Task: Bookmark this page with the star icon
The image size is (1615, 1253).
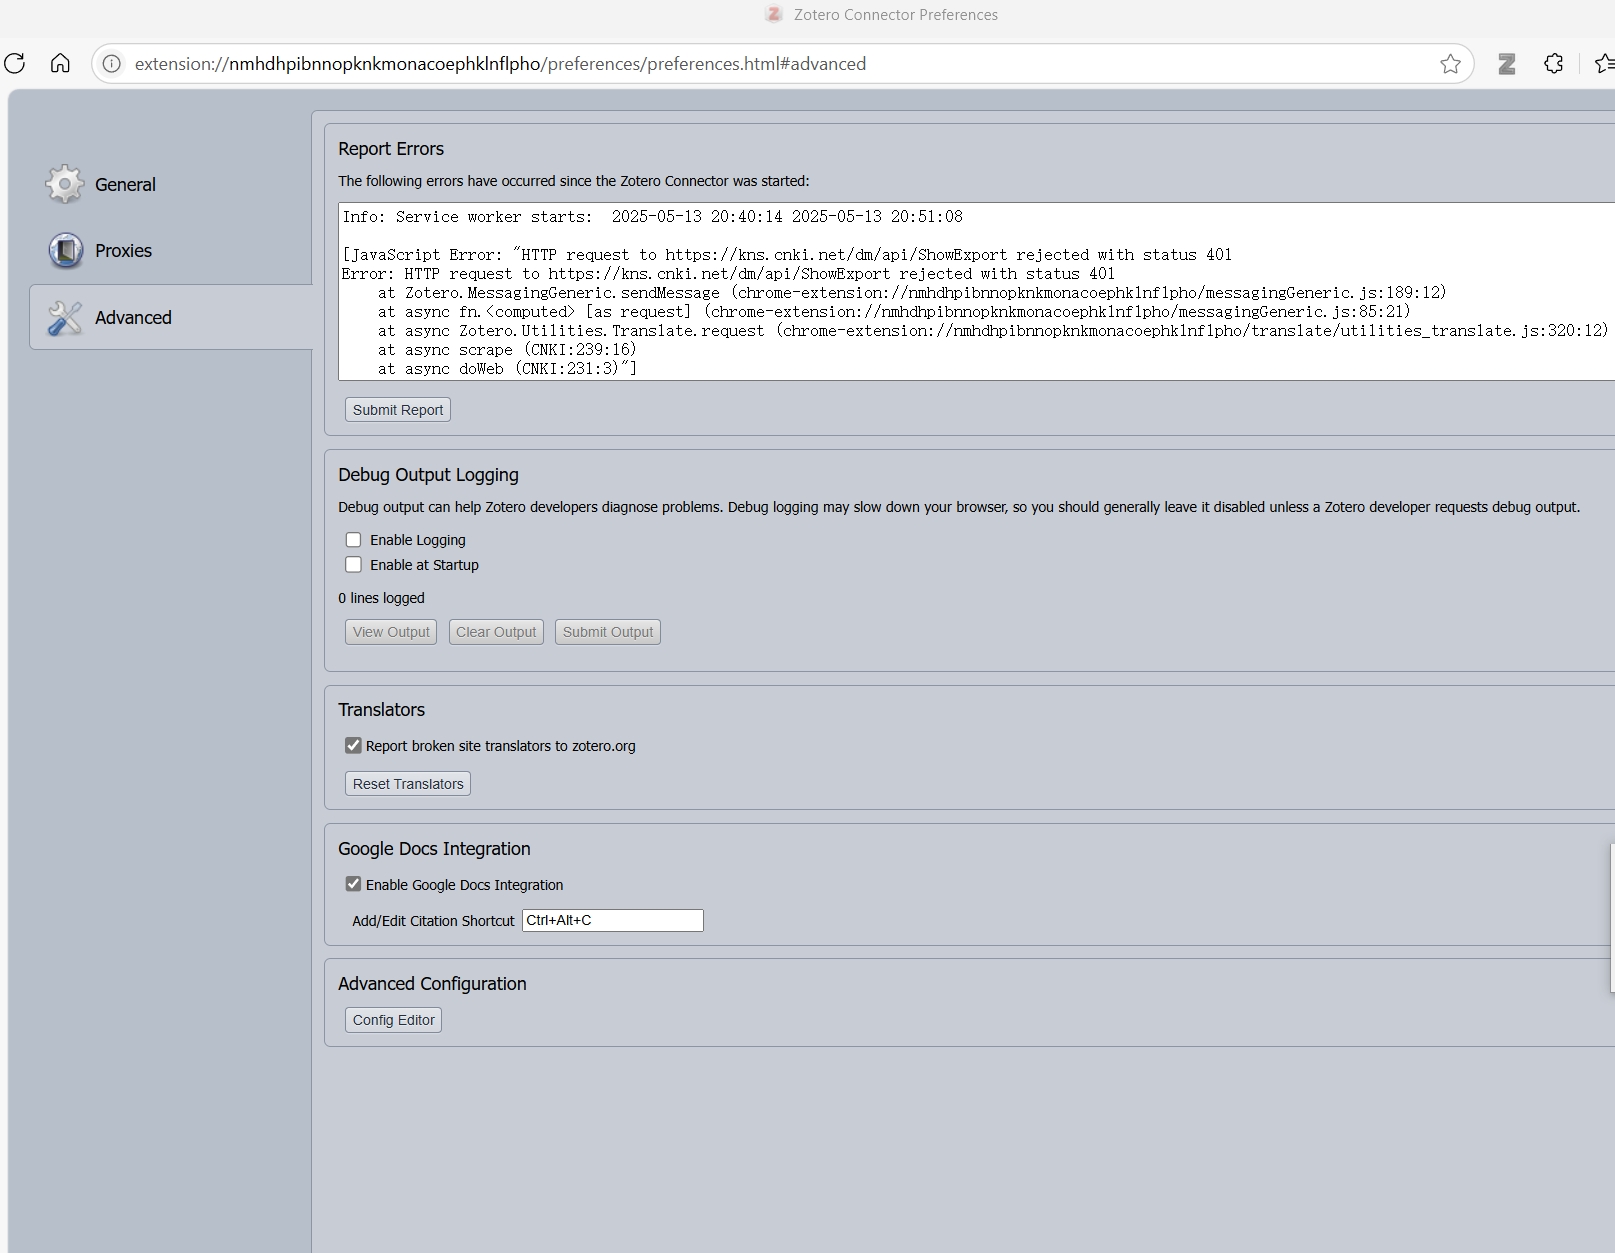Action: [x=1450, y=64]
